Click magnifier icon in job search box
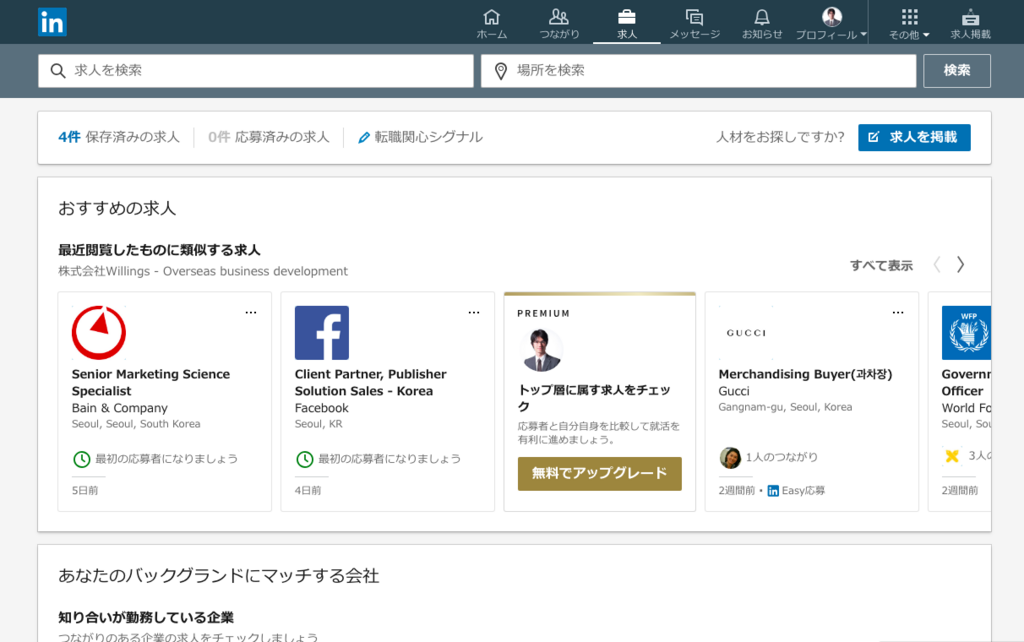Image resolution: width=1024 pixels, height=642 pixels. [58, 71]
